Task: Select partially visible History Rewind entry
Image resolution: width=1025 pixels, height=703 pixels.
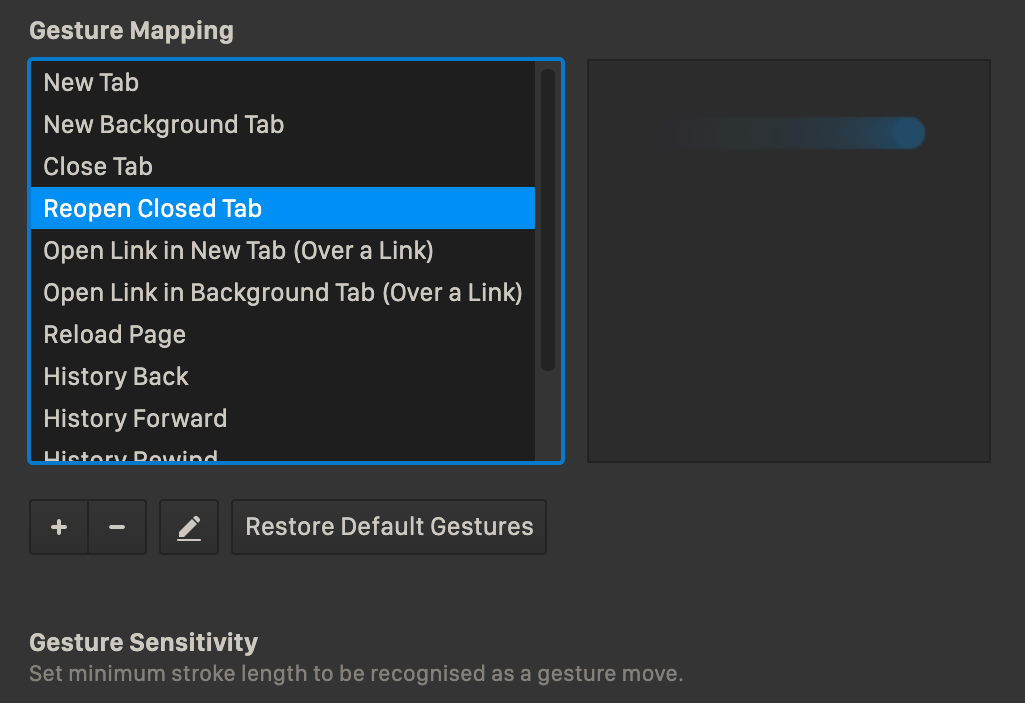Action: click(x=283, y=451)
